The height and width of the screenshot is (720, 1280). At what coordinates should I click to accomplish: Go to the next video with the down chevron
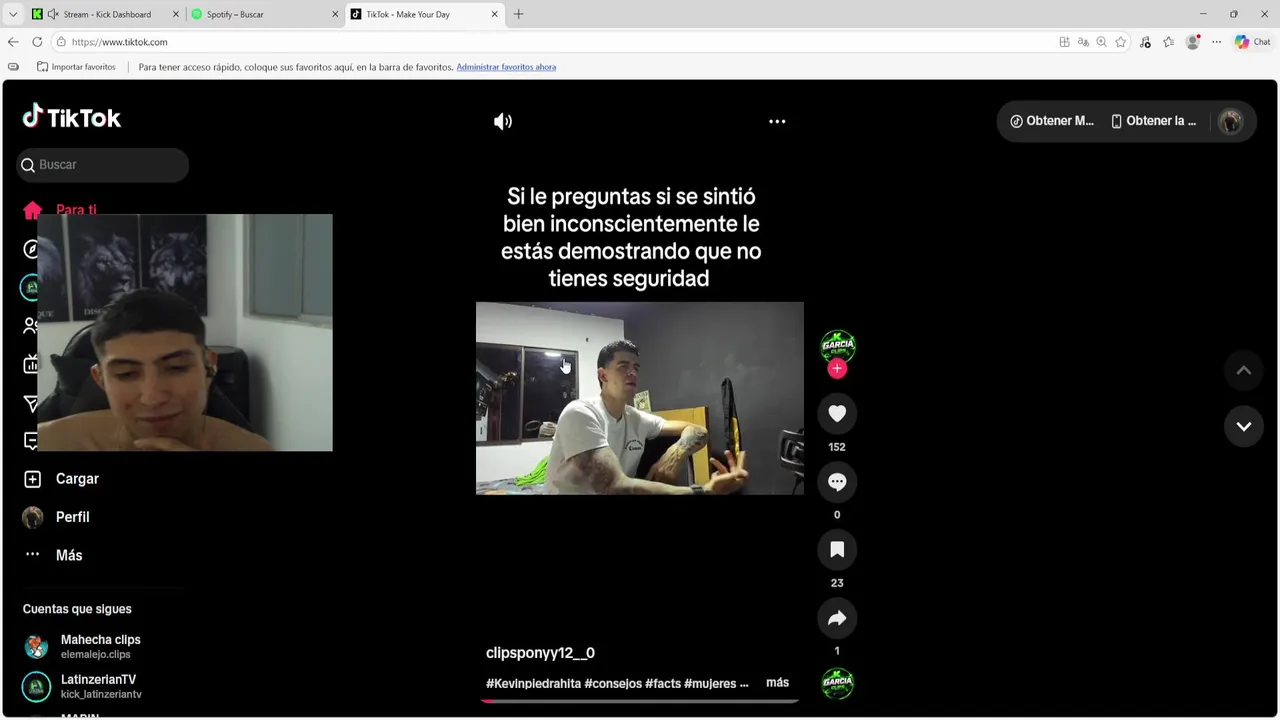click(1244, 427)
